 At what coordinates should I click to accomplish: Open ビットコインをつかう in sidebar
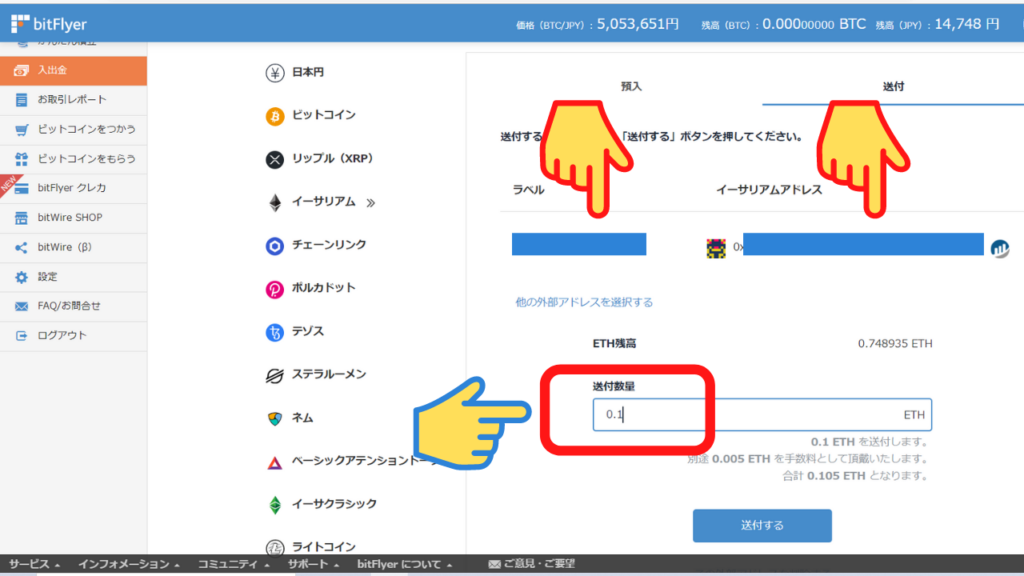(x=73, y=129)
